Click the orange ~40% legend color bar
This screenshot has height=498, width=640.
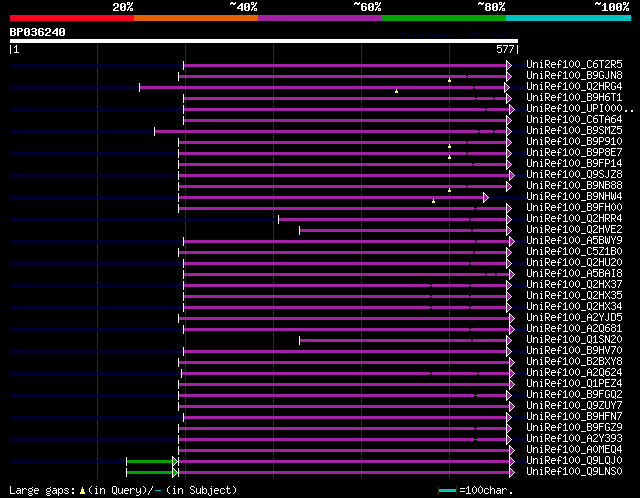(x=196, y=18)
